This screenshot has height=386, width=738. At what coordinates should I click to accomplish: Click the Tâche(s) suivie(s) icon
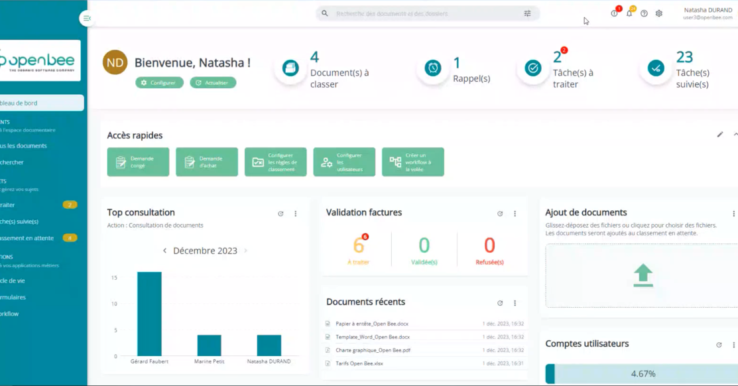pyautogui.click(x=656, y=68)
